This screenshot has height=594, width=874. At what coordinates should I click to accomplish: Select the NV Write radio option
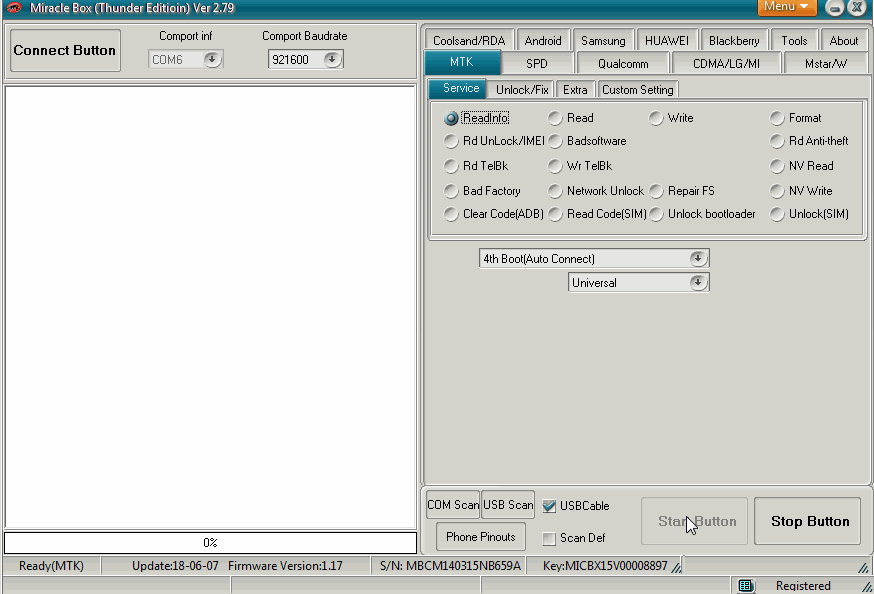tap(777, 191)
